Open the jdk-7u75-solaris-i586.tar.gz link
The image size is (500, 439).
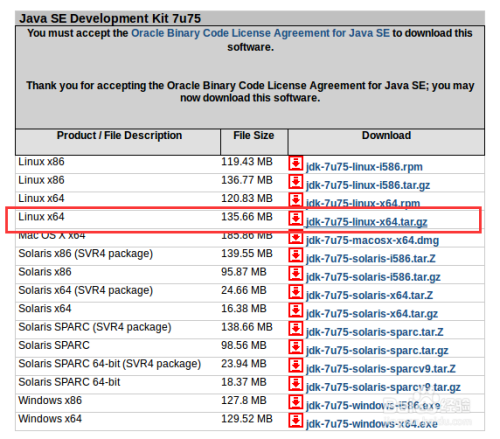tap(373, 277)
